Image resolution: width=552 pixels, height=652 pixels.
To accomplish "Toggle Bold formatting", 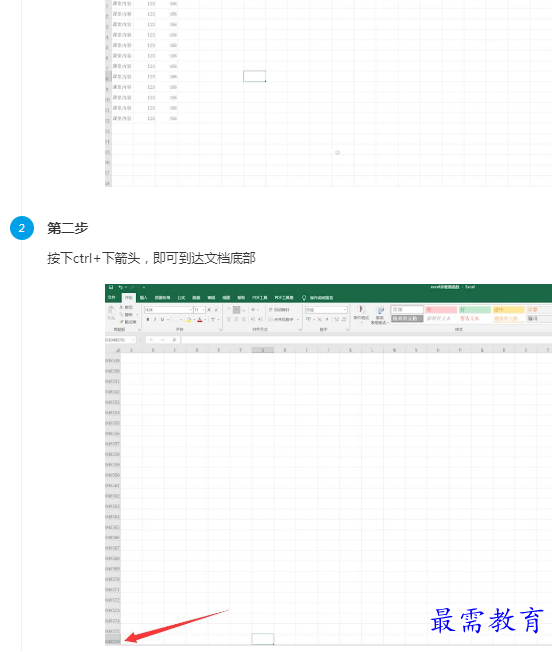I will pos(148,319).
